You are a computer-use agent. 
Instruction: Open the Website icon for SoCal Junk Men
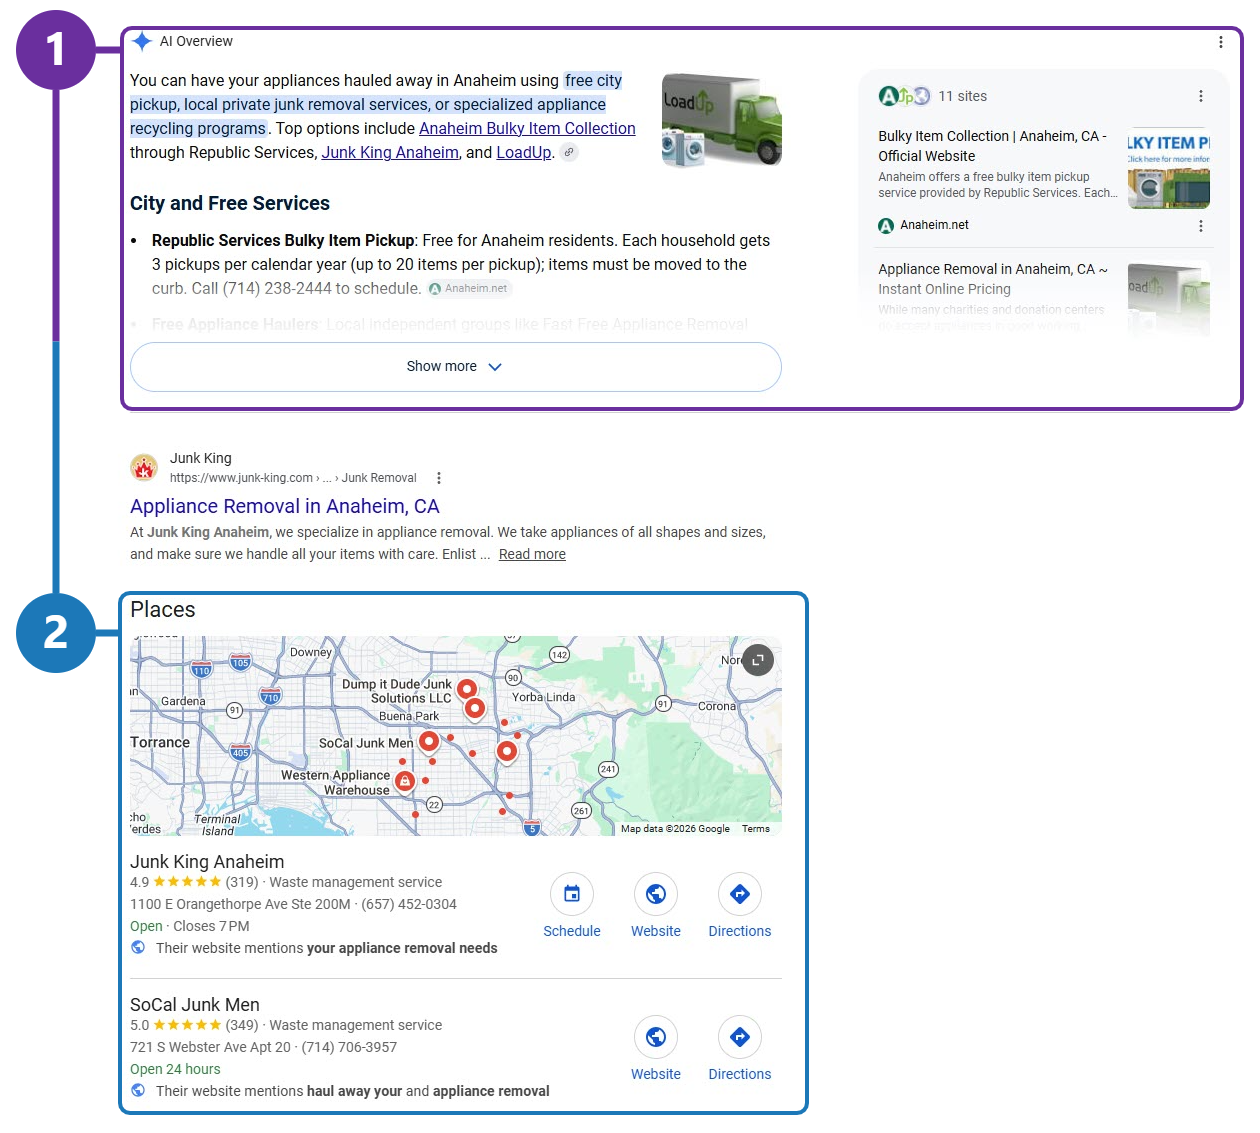pyautogui.click(x=656, y=1037)
